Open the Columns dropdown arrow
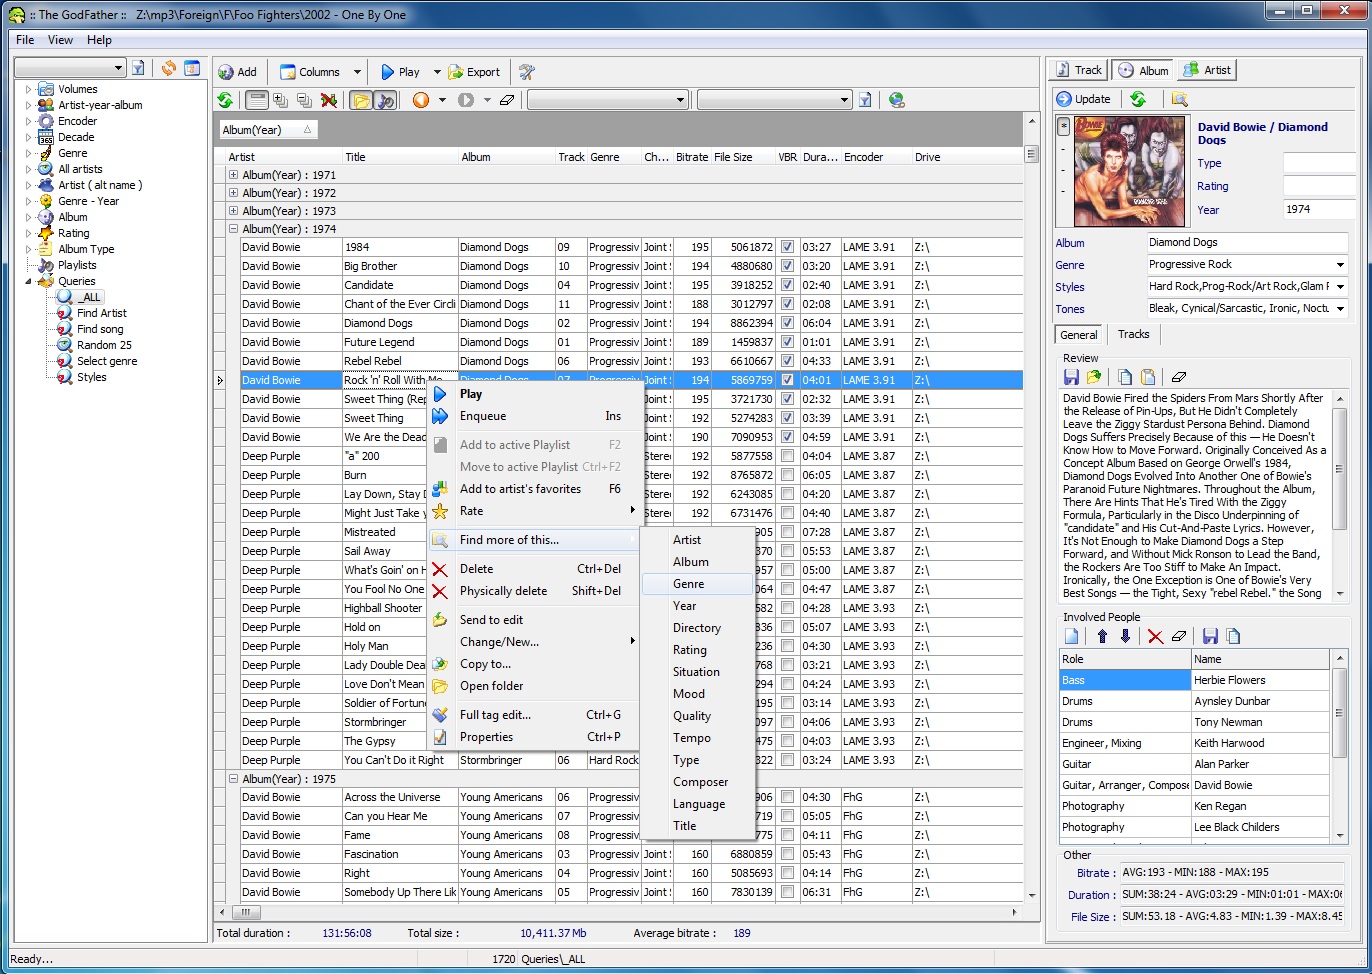This screenshot has height=974, width=1372. pyautogui.click(x=358, y=72)
